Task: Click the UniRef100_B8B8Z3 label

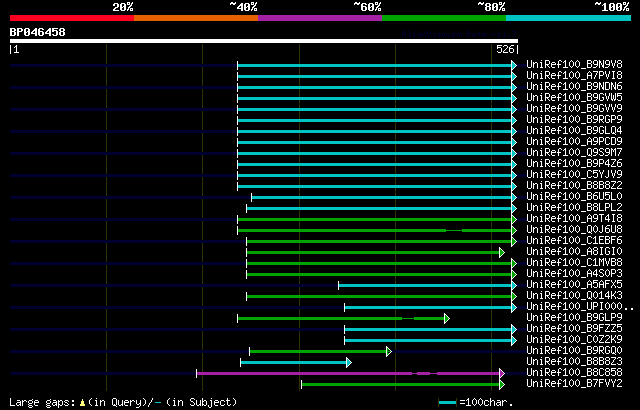Action: pos(574,362)
